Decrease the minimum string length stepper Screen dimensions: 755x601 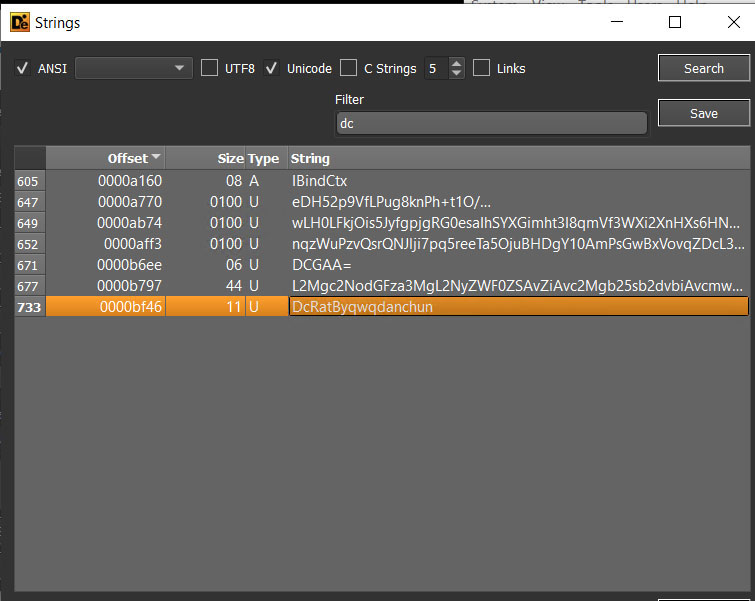point(457,74)
